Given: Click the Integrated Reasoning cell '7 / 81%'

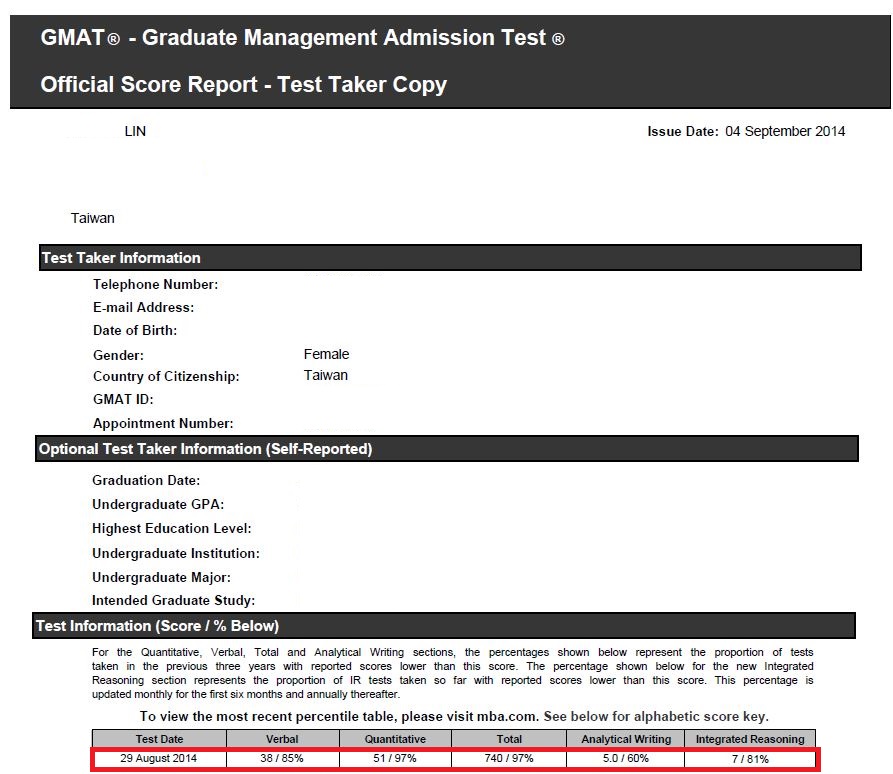Looking at the screenshot, I should (x=750, y=759).
